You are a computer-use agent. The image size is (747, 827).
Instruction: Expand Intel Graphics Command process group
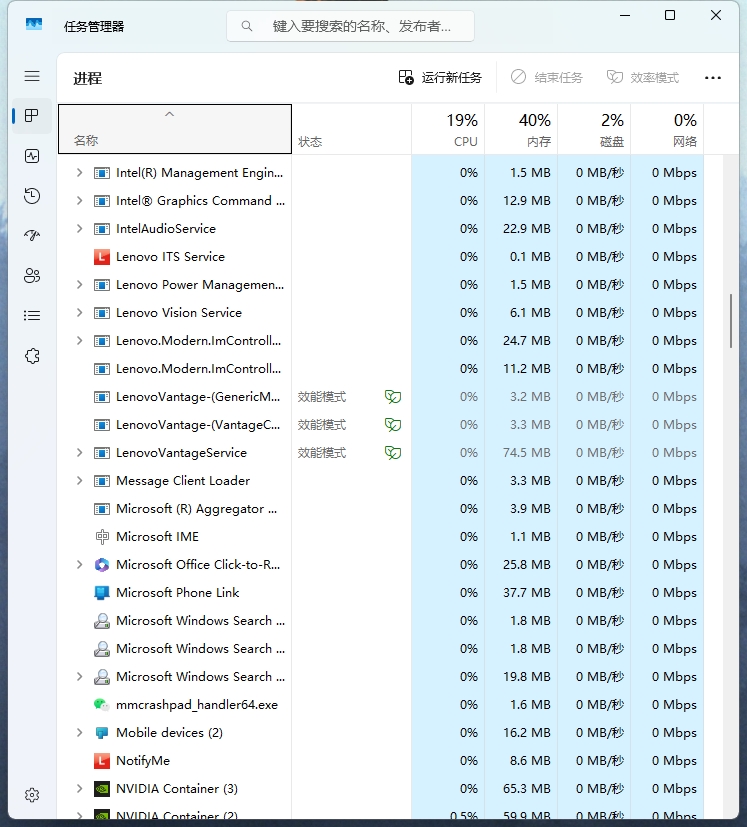79,200
